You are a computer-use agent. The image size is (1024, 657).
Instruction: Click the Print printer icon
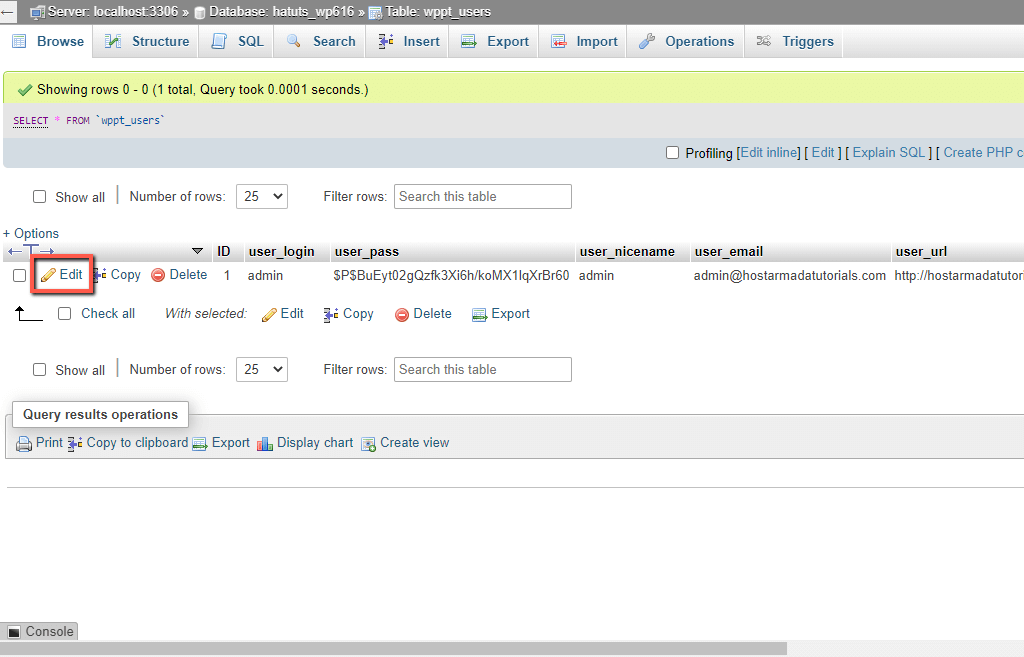coord(24,444)
